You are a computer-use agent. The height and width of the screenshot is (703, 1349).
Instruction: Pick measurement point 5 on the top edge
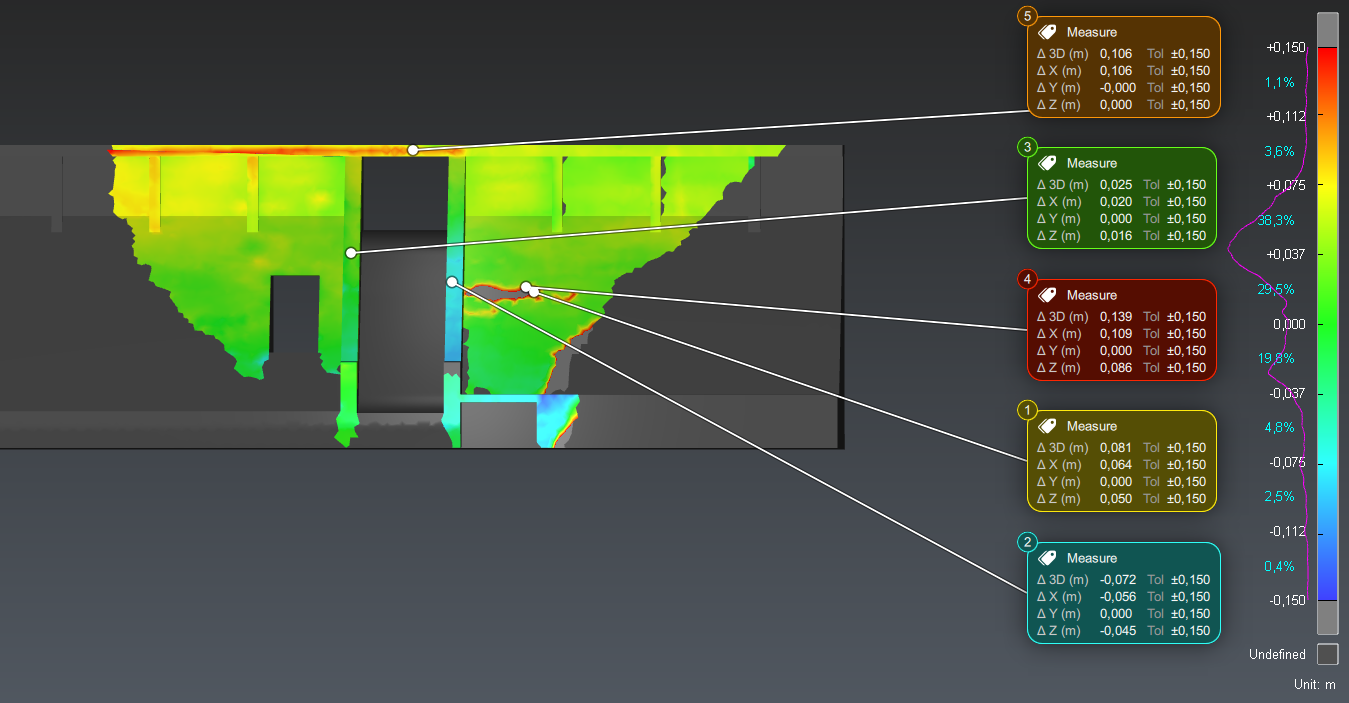(x=413, y=150)
